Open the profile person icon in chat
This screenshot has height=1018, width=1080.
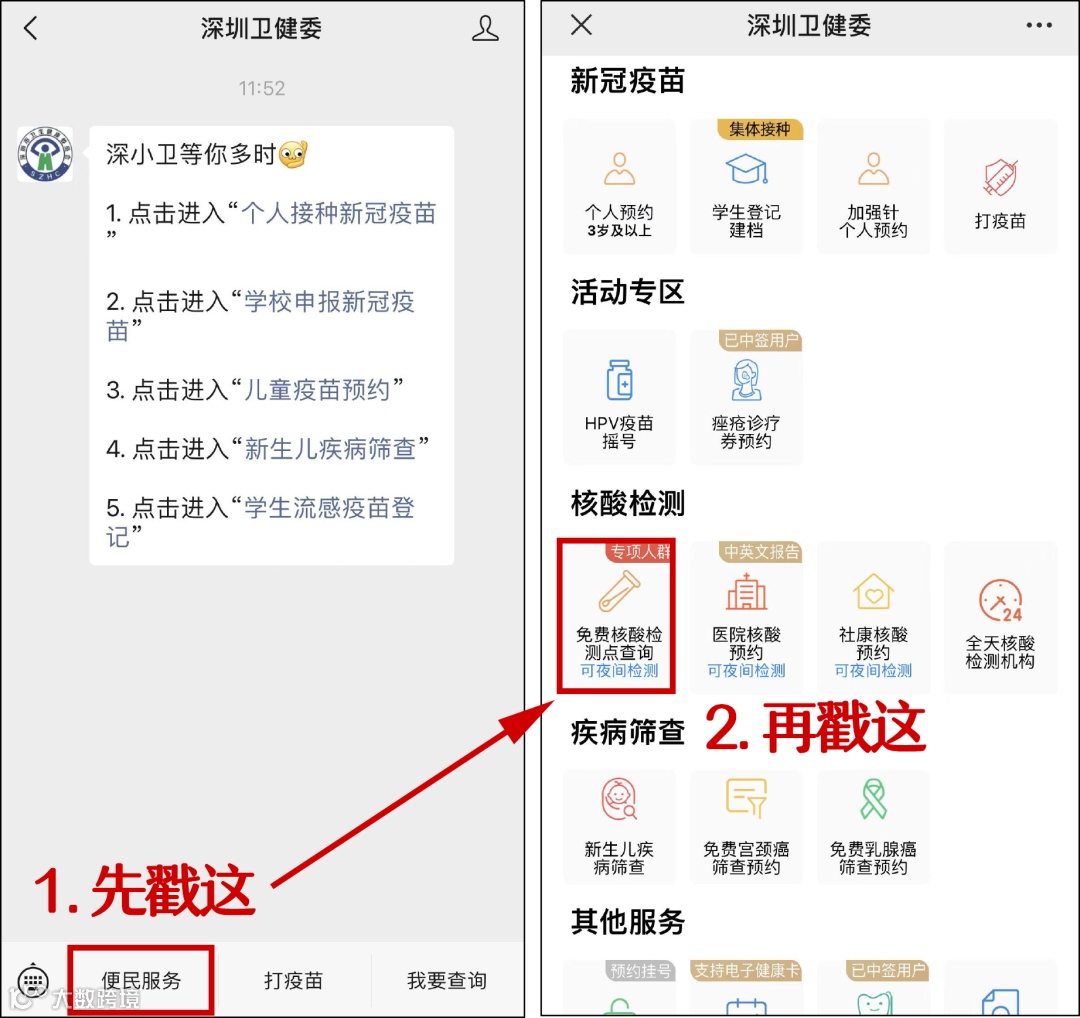[x=485, y=28]
